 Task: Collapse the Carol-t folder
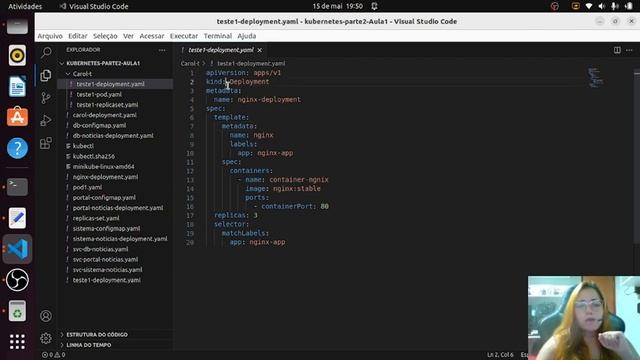point(82,74)
